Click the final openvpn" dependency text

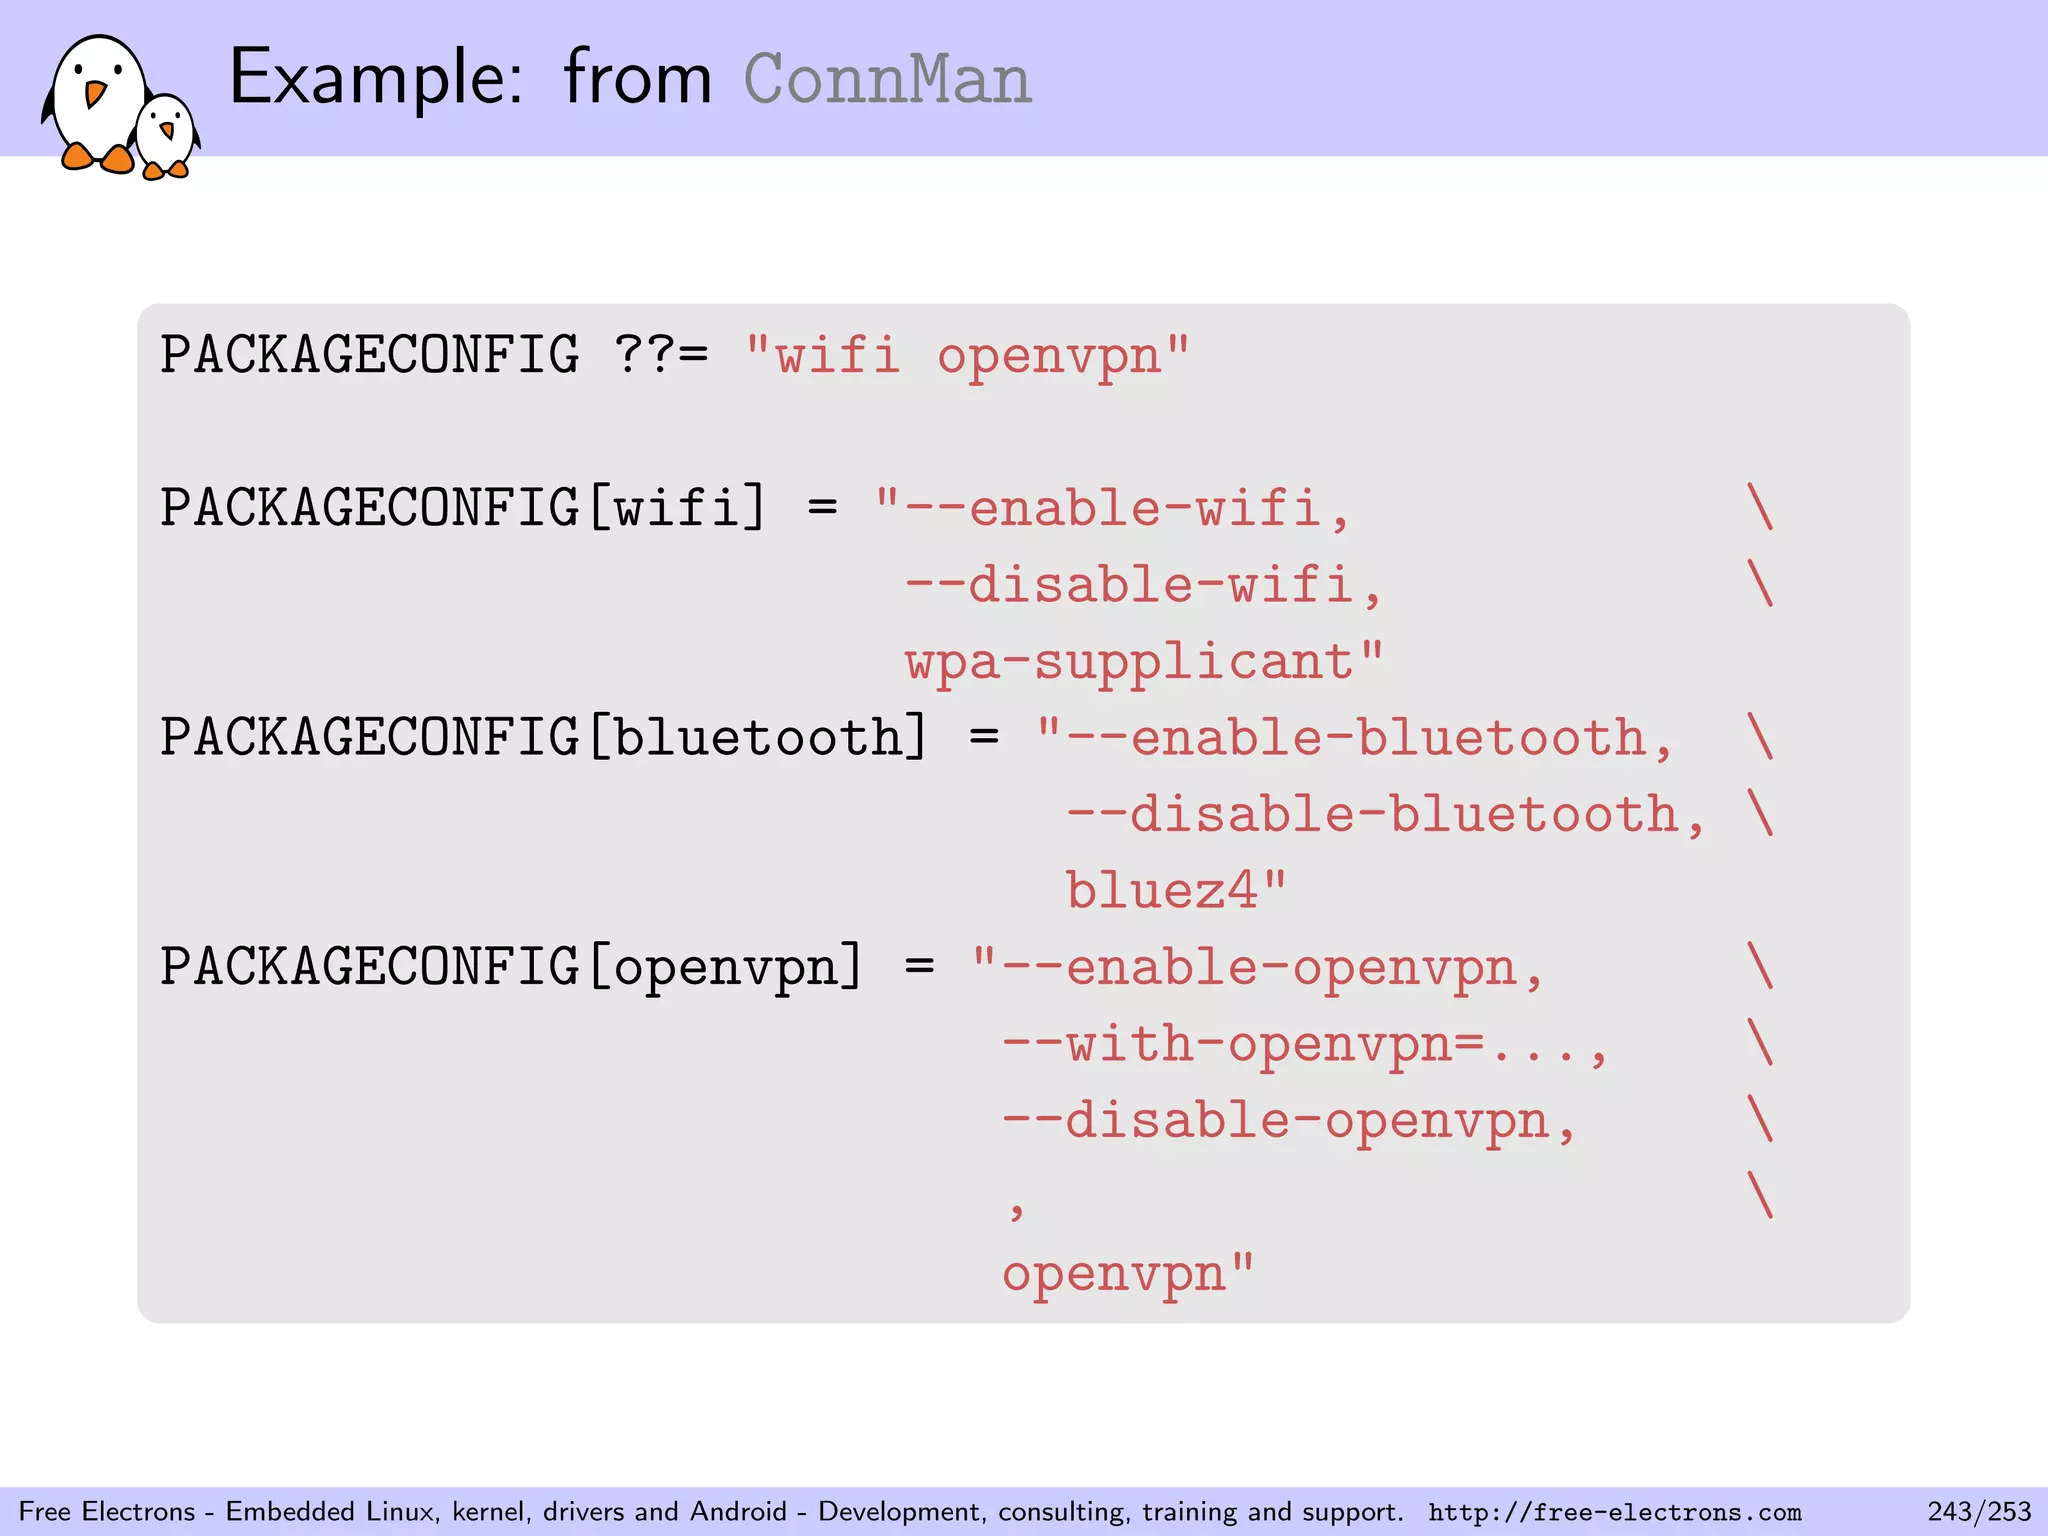click(1127, 1274)
